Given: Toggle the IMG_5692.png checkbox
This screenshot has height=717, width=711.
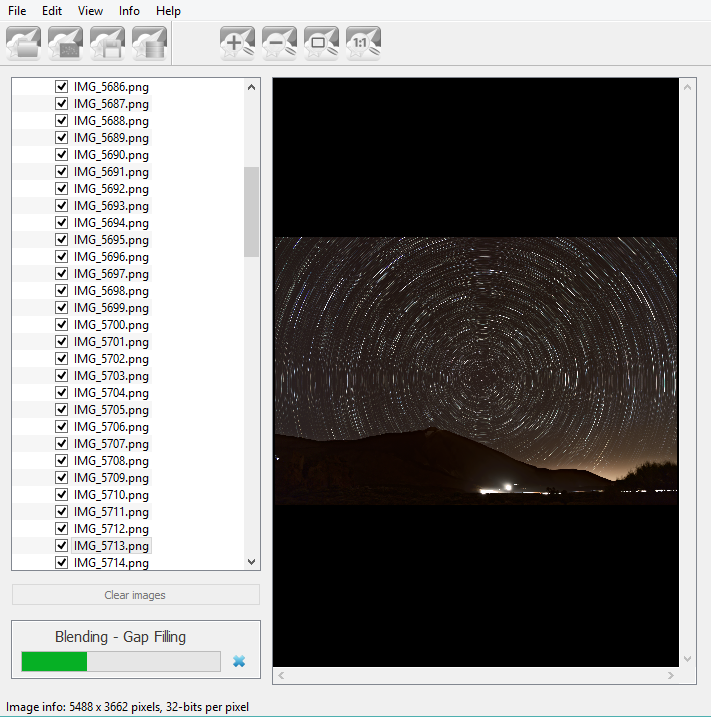Looking at the screenshot, I should [x=62, y=188].
